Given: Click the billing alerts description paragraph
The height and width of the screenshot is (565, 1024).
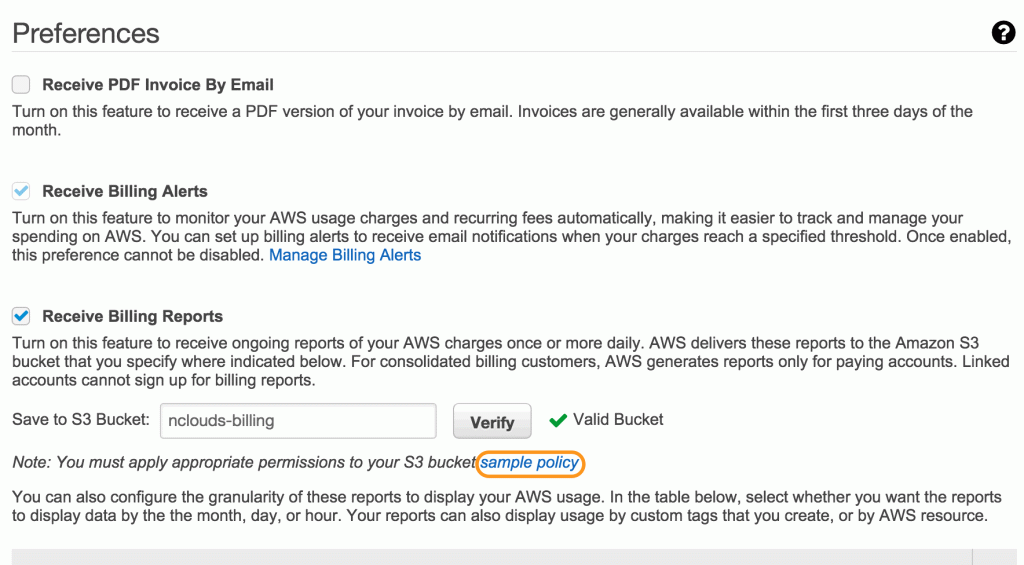Looking at the screenshot, I should [511, 236].
